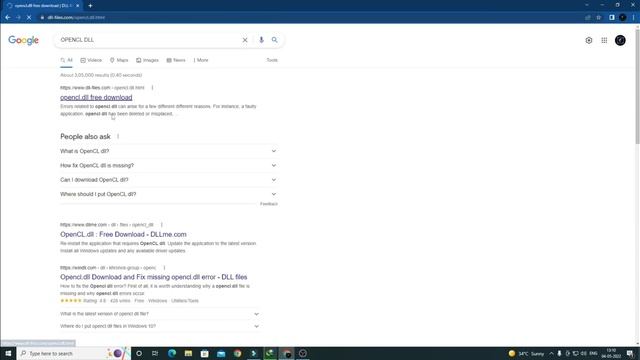The width and height of the screenshot is (640, 360).
Task: Switch to the News tab
Action: coord(176,60)
